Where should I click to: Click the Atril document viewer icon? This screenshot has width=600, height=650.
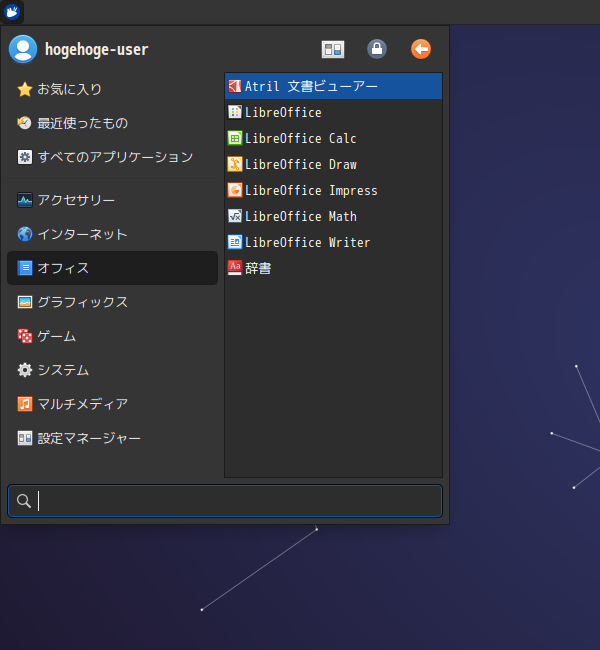pos(235,86)
